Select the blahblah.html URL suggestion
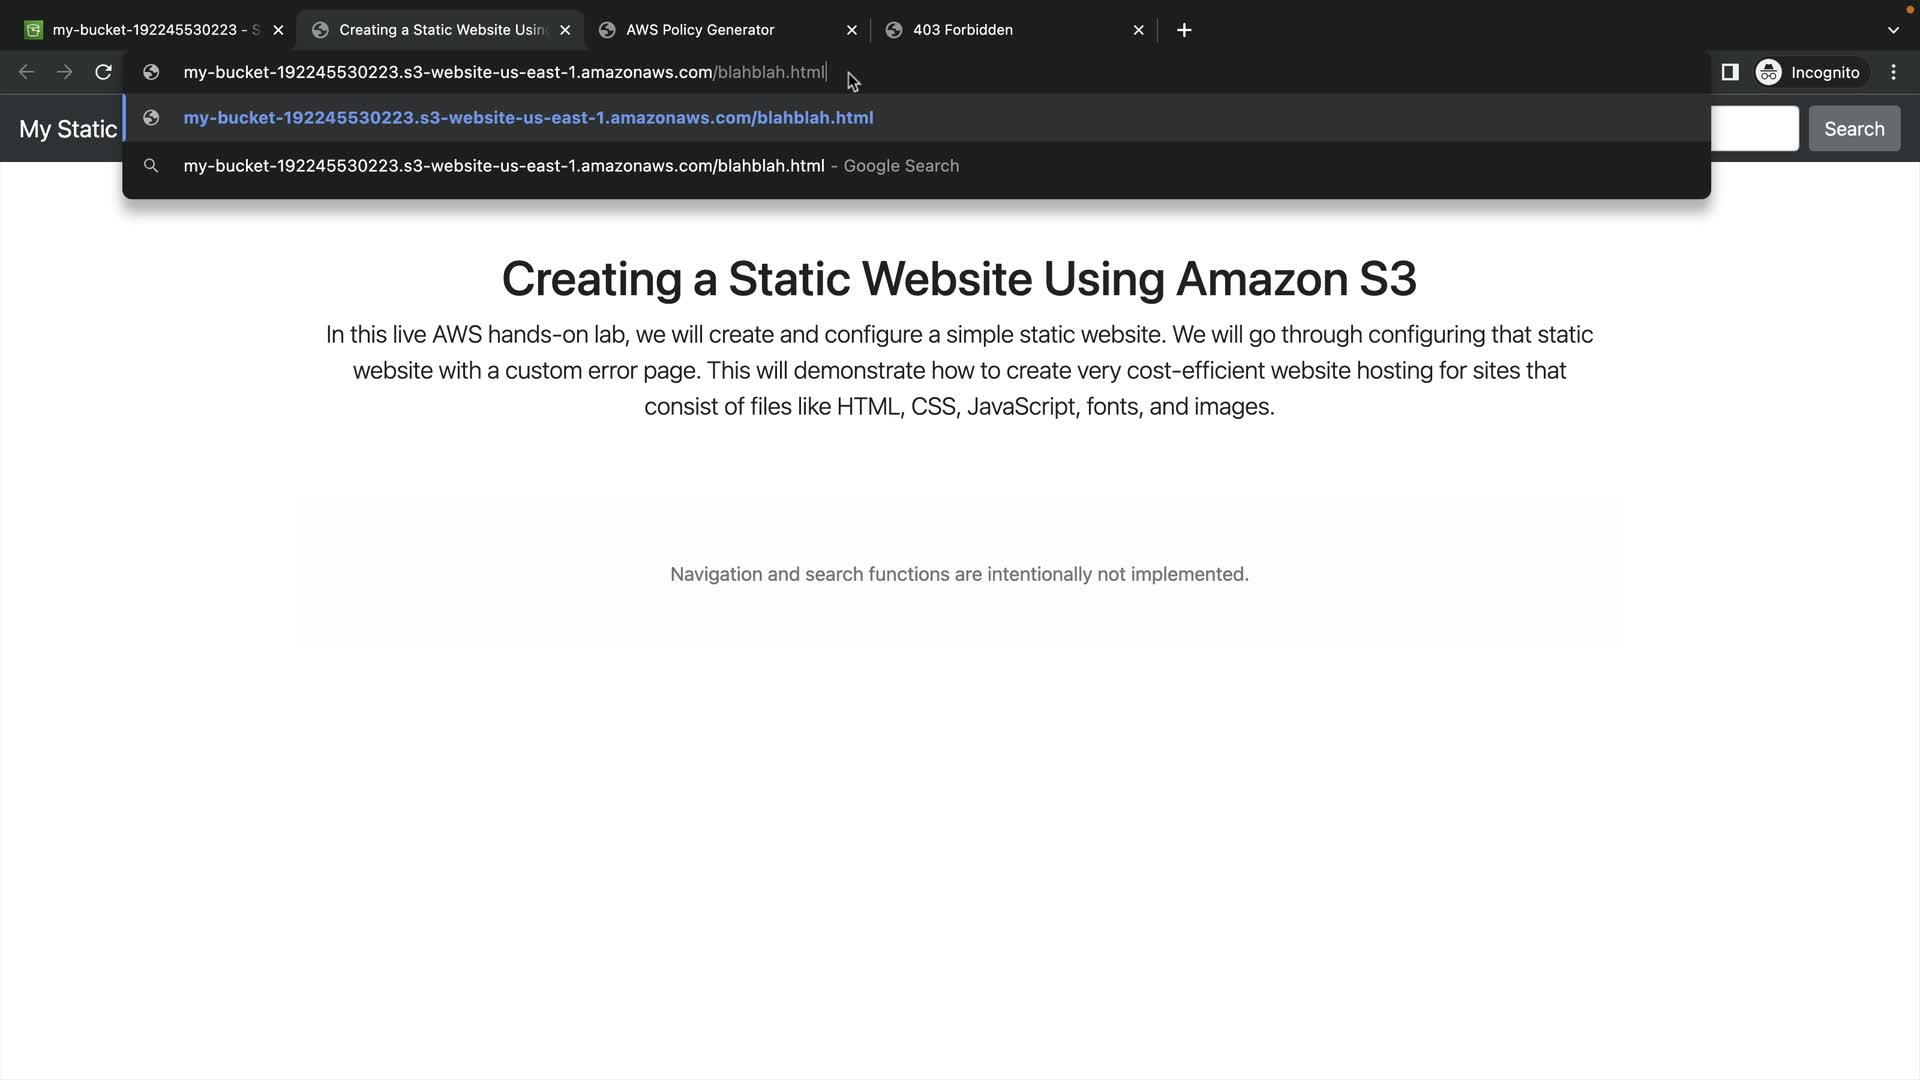The height and width of the screenshot is (1080, 1920). coord(528,118)
